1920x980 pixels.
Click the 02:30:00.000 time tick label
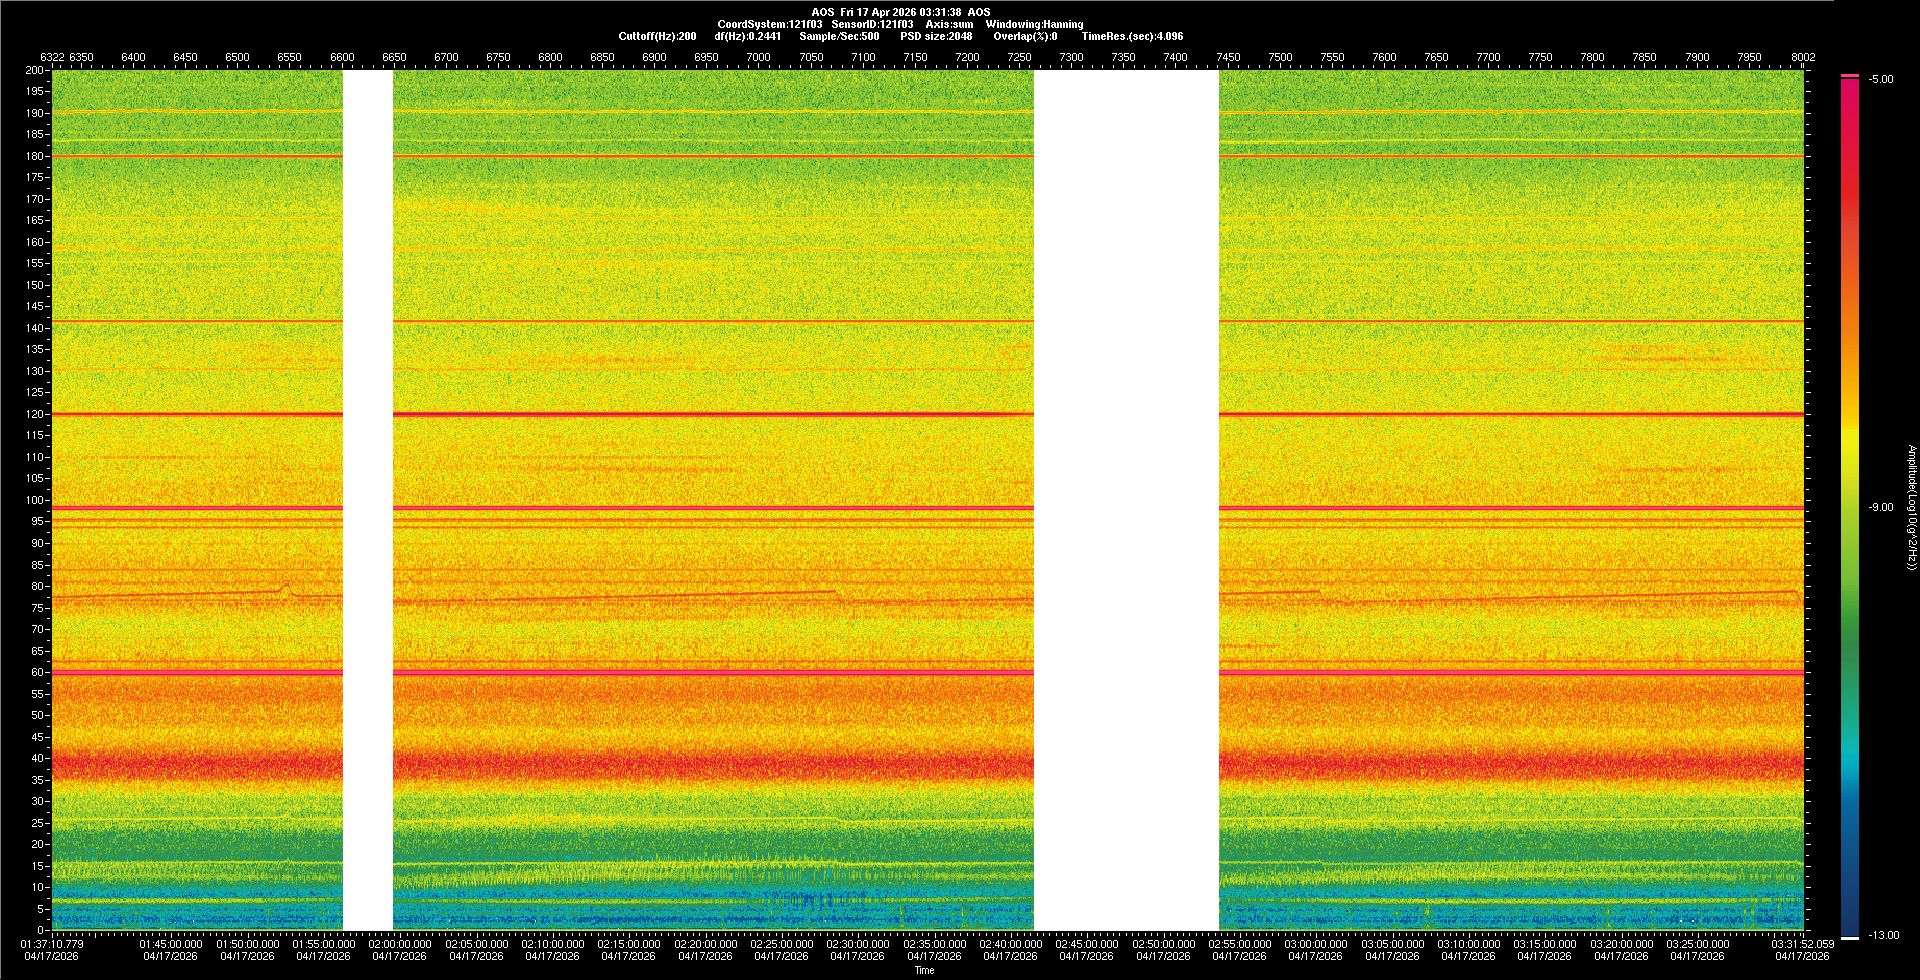point(857,943)
